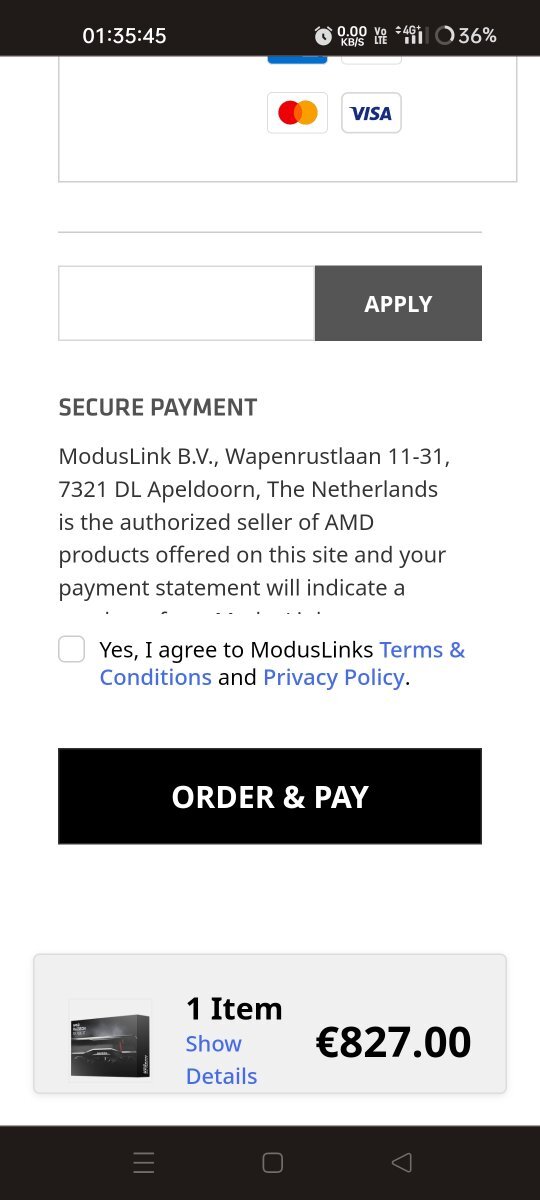Tap the Android home navigation icon

click(x=272, y=1162)
